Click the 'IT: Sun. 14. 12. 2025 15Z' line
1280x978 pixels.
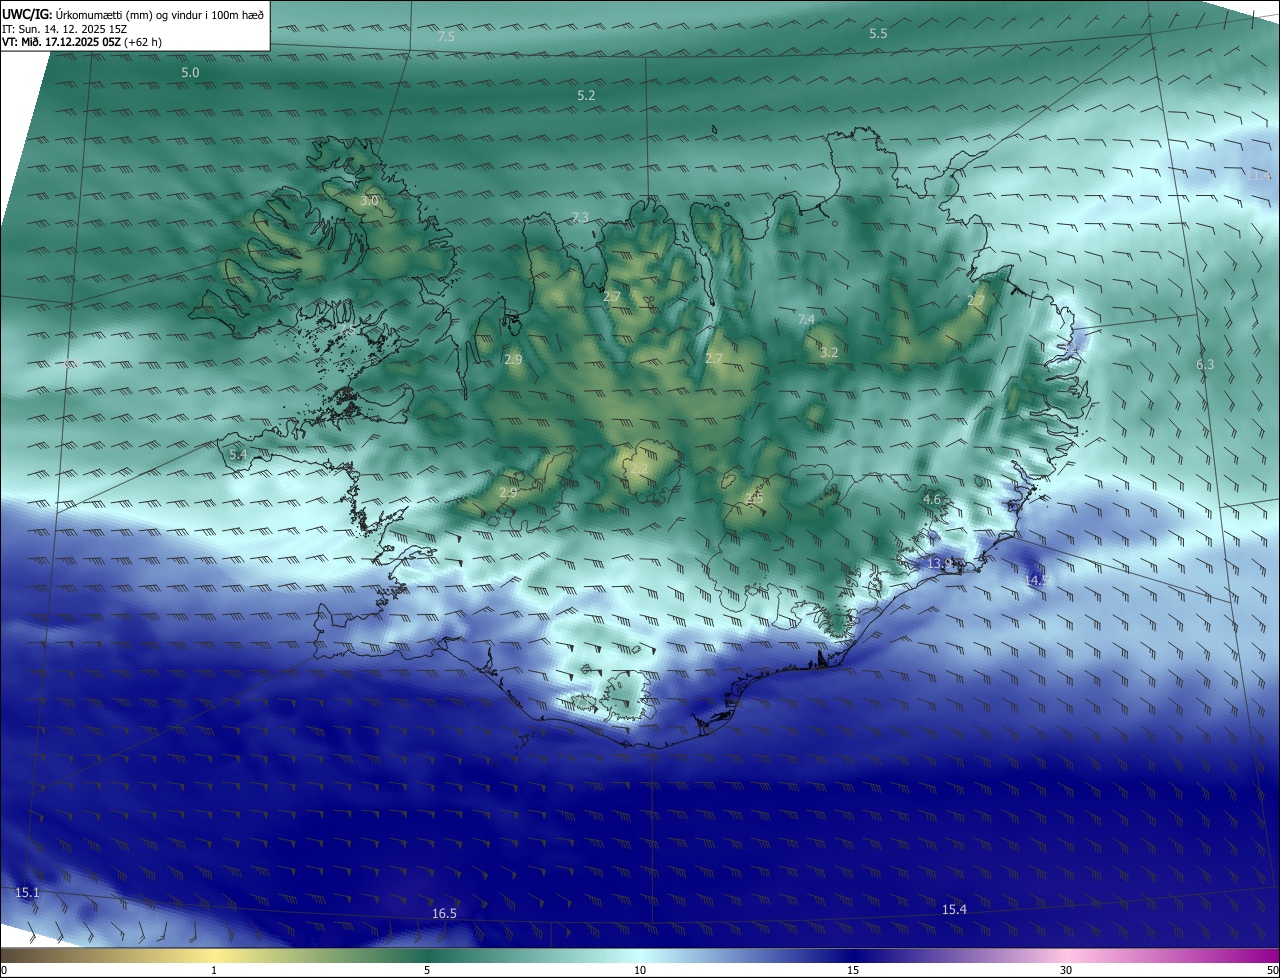tap(64, 28)
